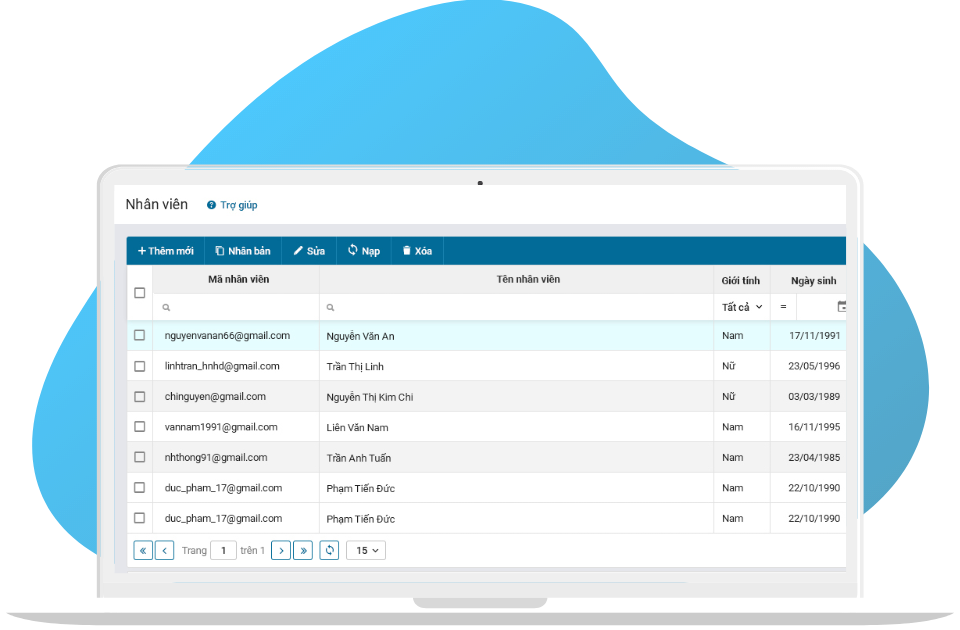Open the '=' date filter operator selector

tap(783, 307)
